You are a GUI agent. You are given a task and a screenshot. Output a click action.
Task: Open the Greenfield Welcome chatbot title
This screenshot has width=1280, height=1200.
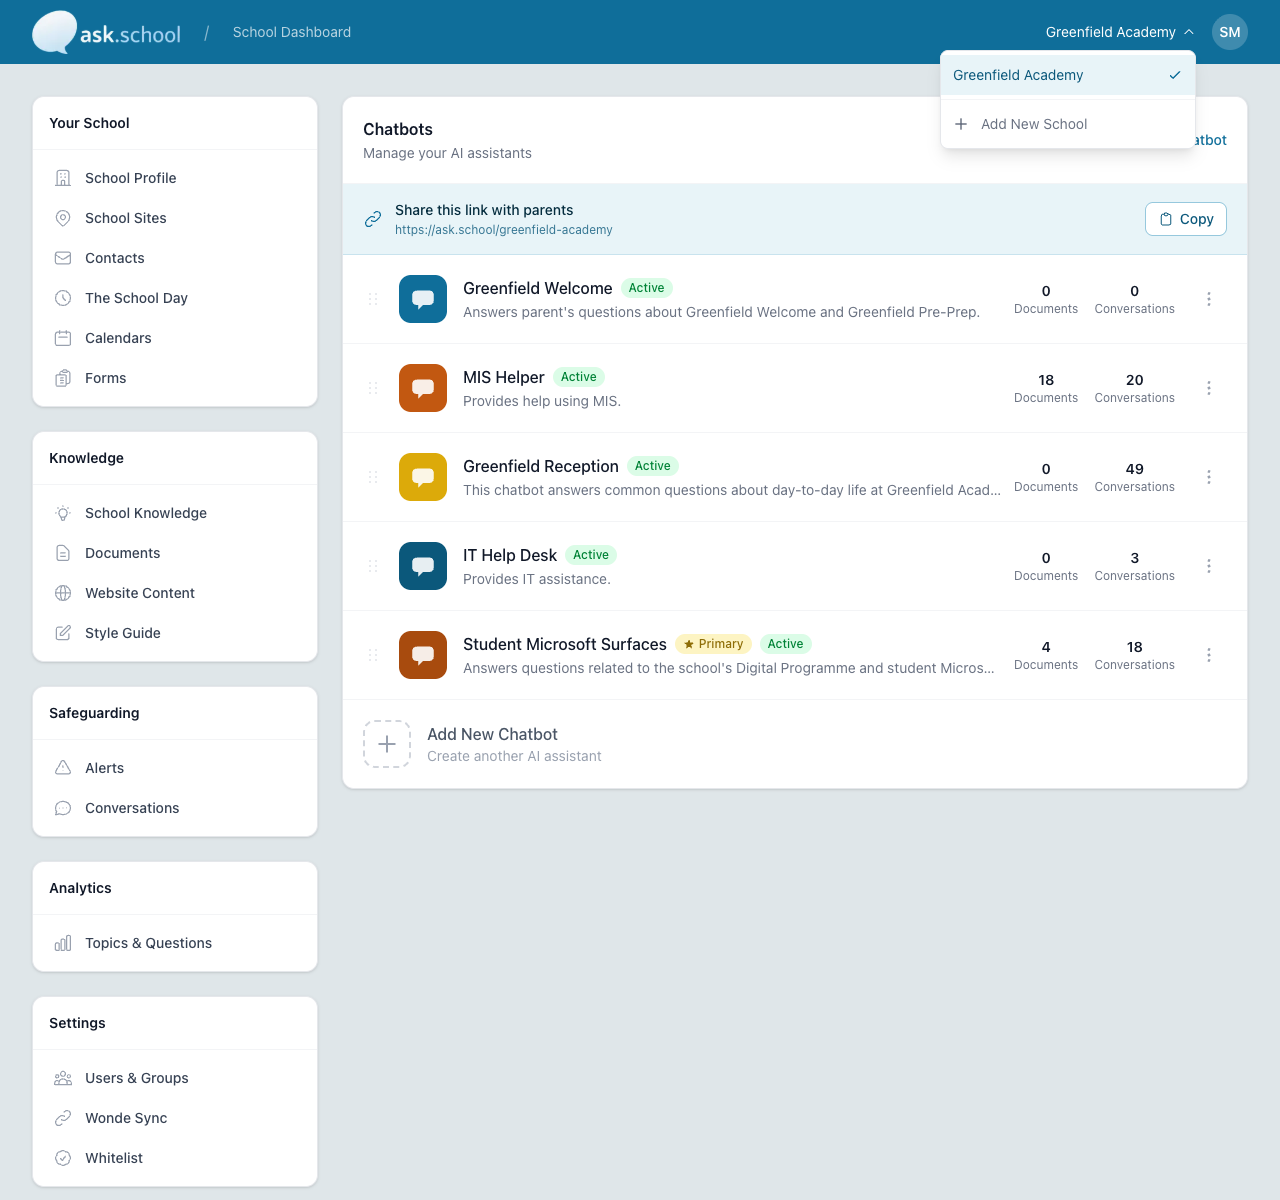click(x=538, y=288)
